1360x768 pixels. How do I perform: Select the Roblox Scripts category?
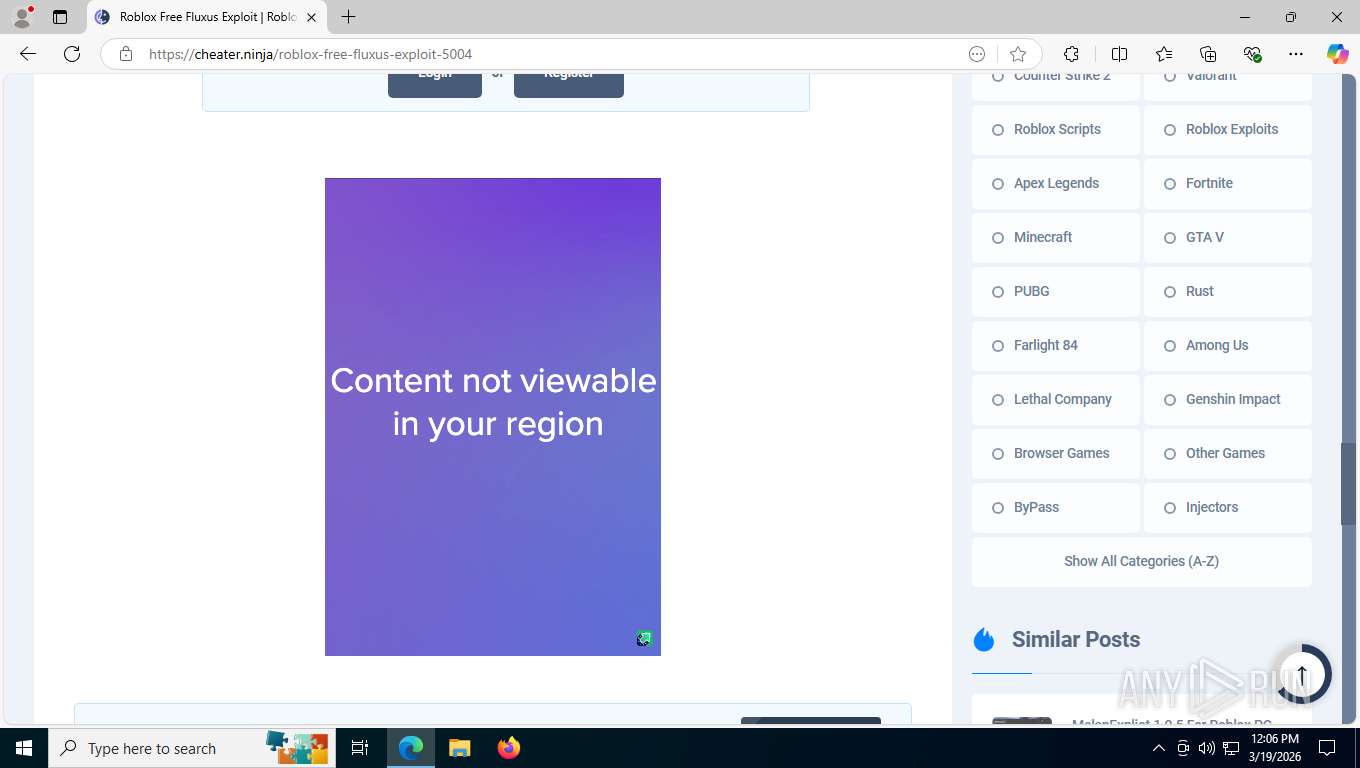[x=1056, y=130]
